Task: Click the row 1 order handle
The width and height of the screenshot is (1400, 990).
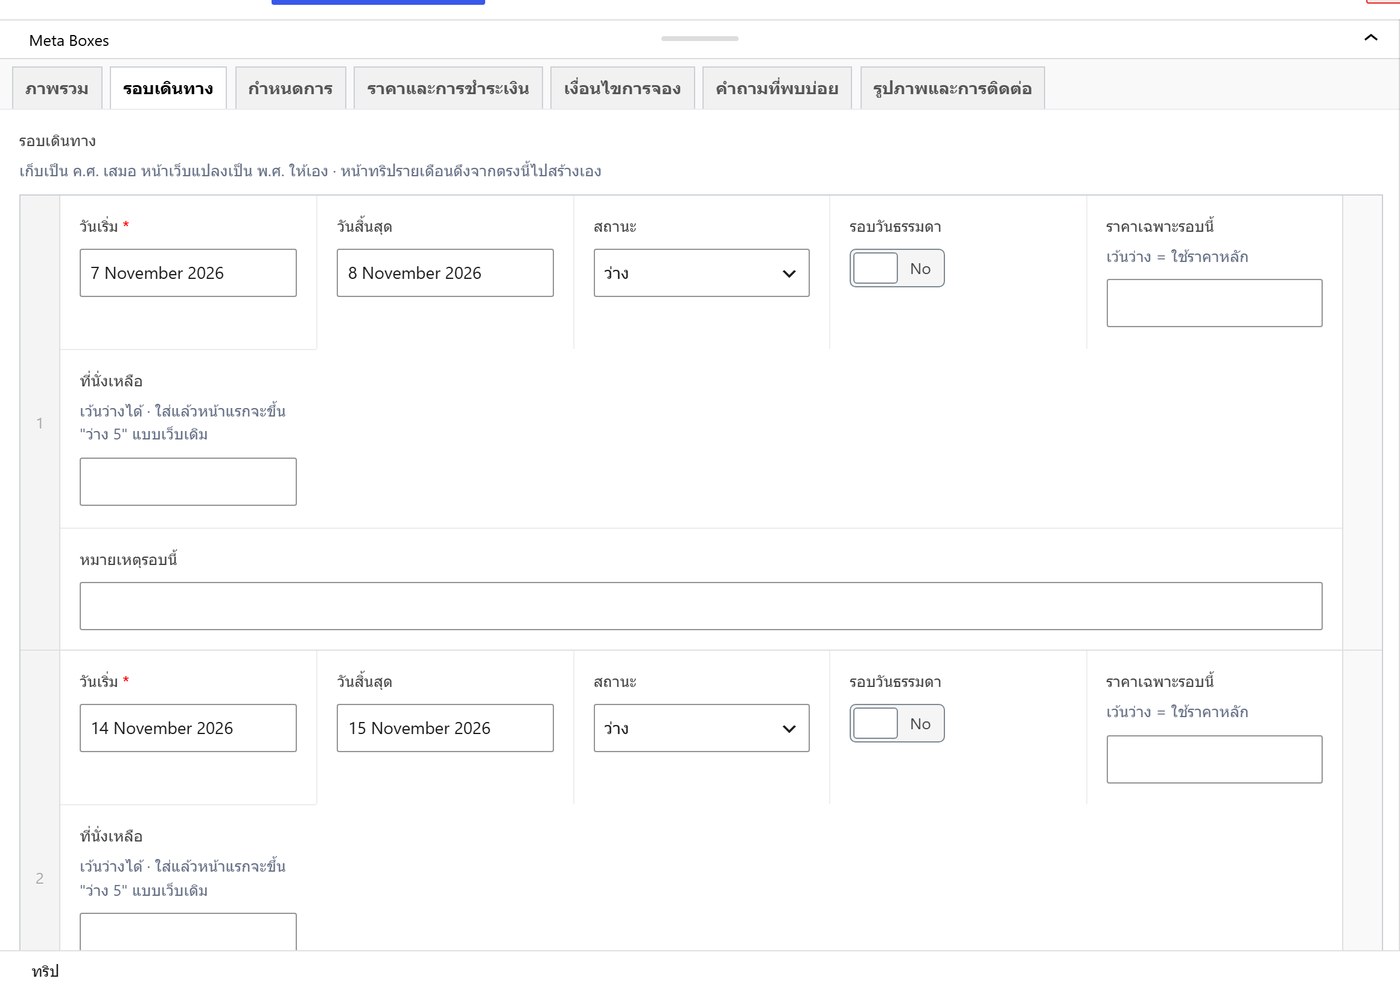Action: [40, 423]
